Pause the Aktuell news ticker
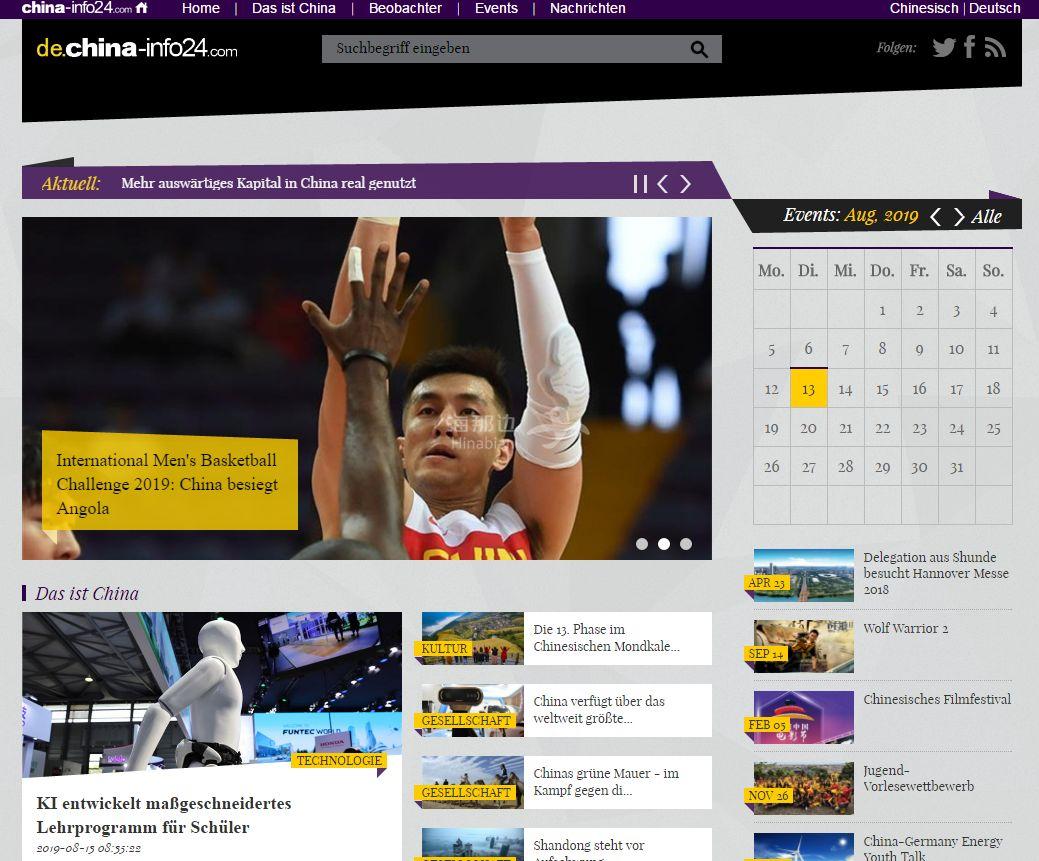Screen dimensions: 1039x861 click(640, 184)
